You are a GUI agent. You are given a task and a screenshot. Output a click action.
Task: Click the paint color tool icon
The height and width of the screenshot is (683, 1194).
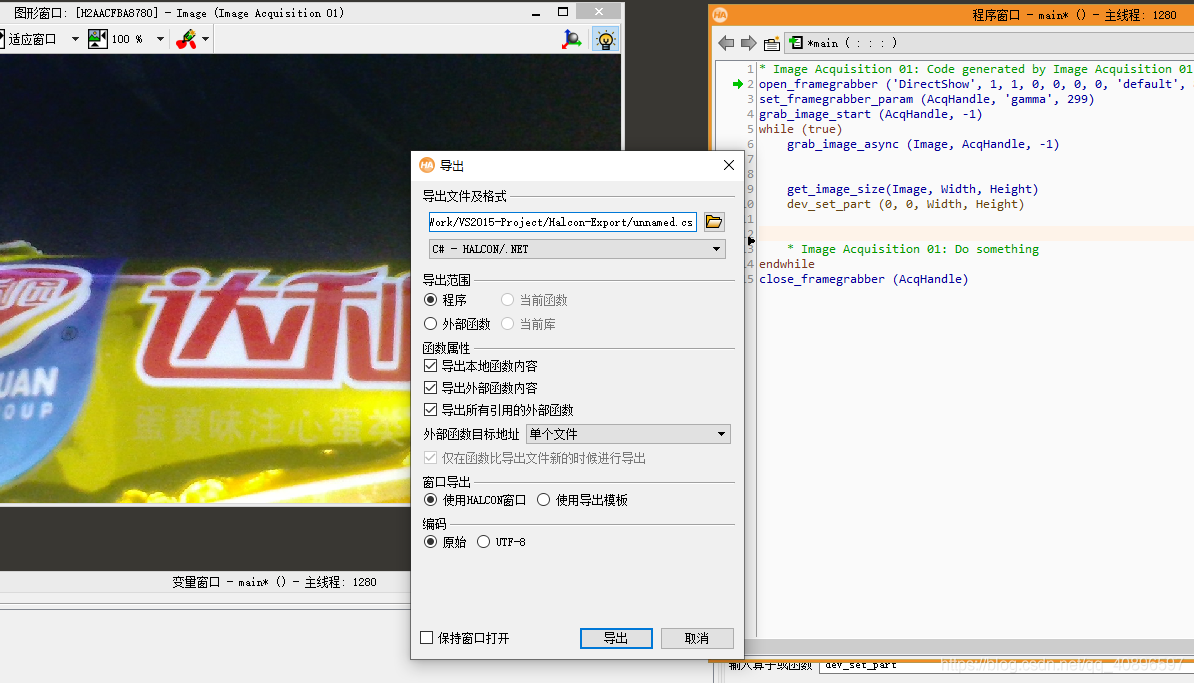tap(186, 39)
